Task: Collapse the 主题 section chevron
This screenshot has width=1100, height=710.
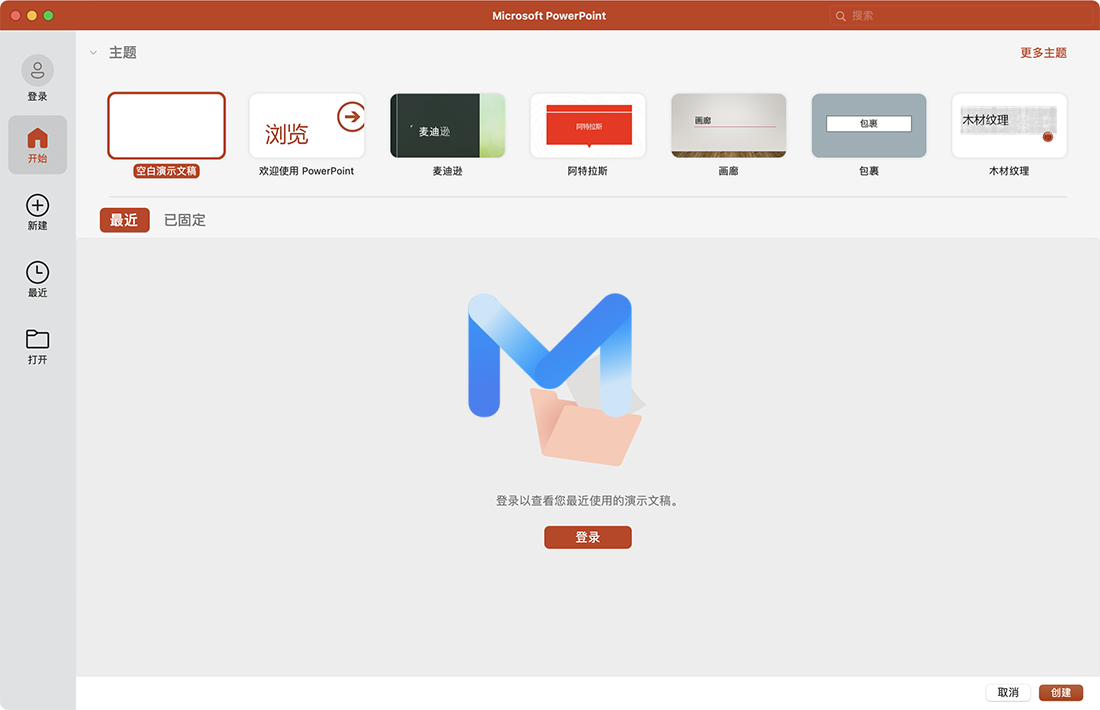Action: tap(93, 53)
